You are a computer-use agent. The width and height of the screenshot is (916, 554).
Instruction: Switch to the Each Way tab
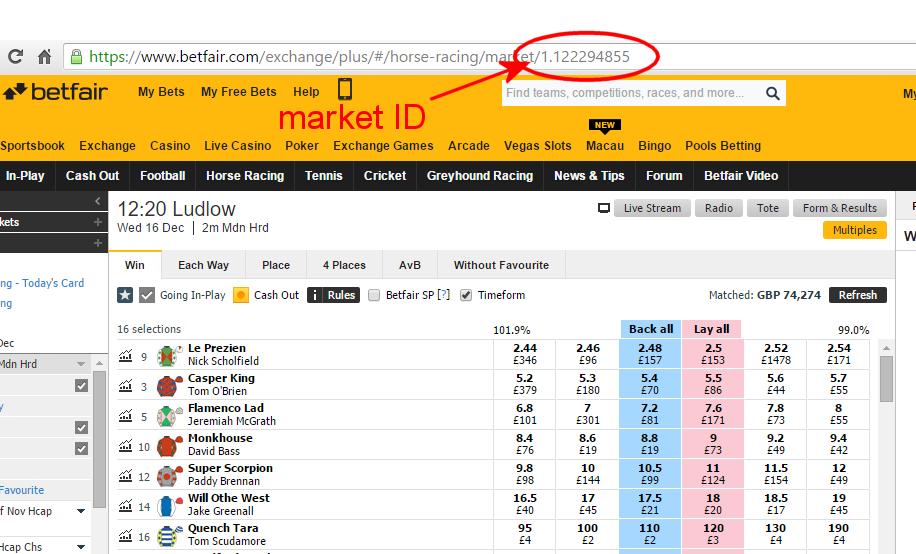click(203, 265)
